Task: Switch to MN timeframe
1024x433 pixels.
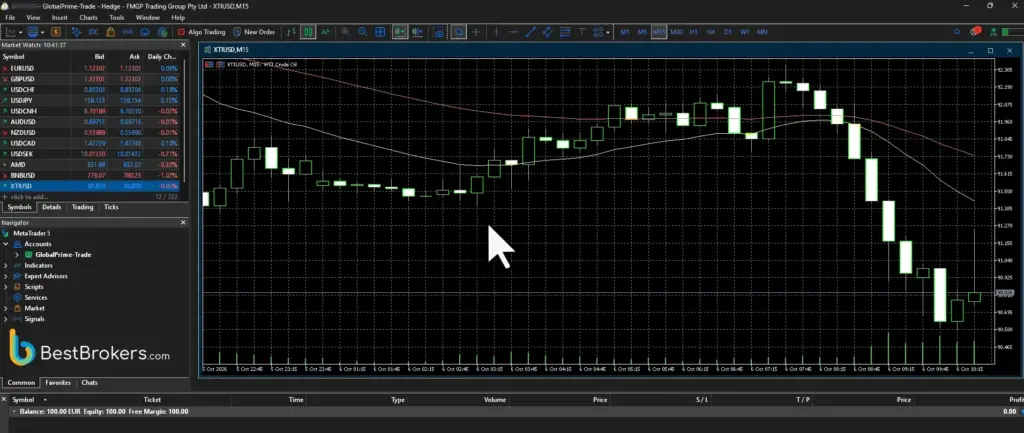Action: [x=762, y=32]
